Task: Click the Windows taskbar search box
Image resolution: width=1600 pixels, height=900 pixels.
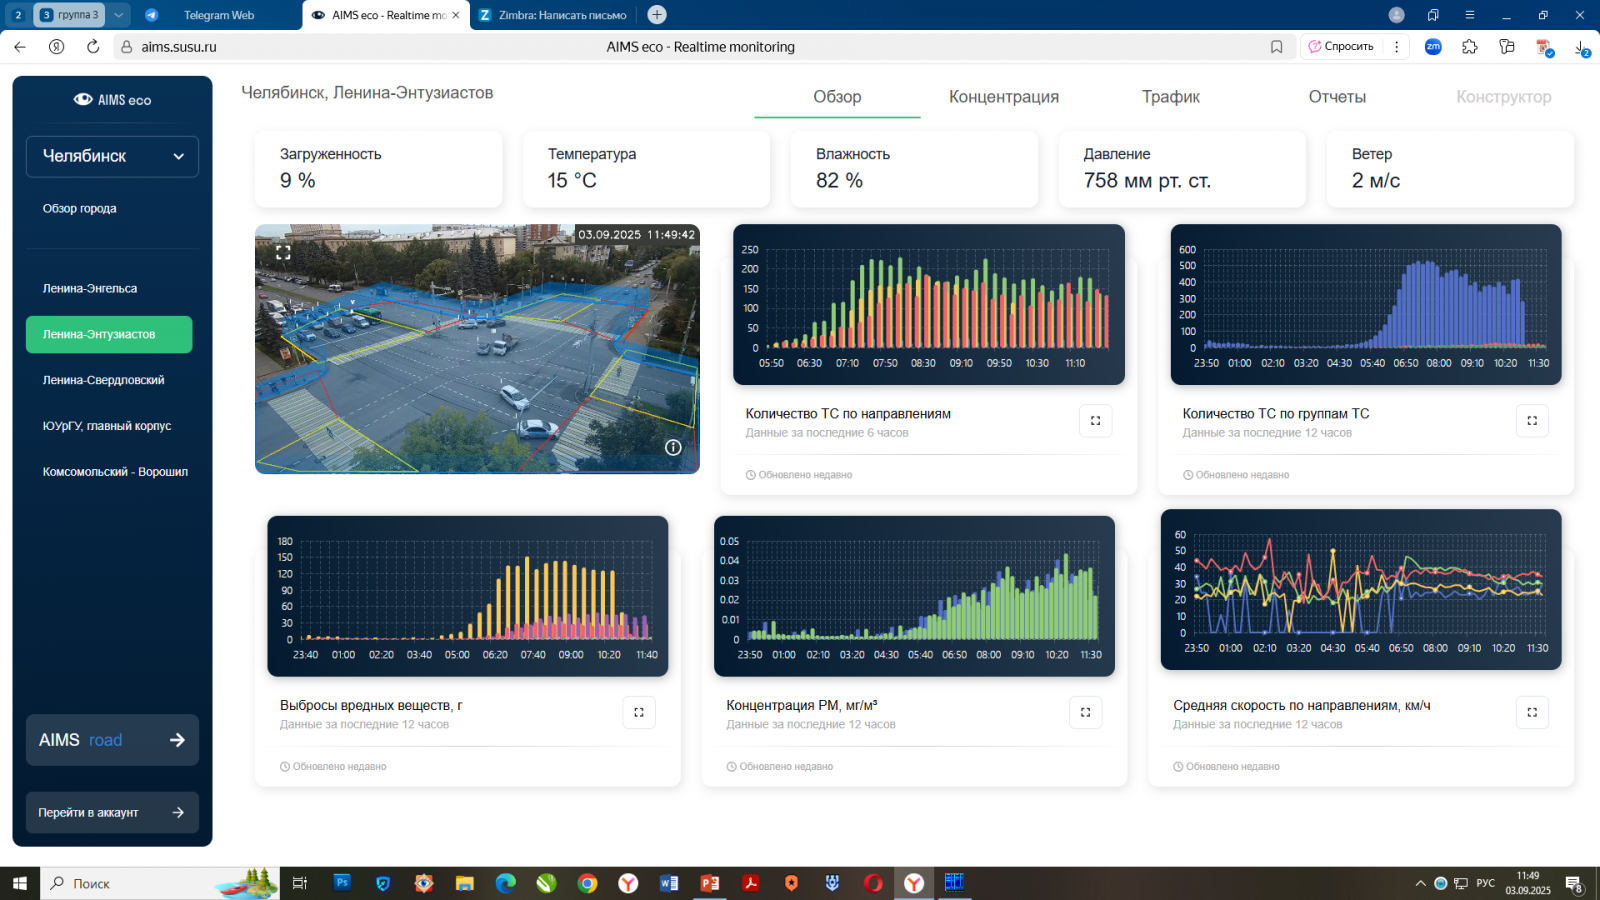Action: pyautogui.click(x=160, y=883)
